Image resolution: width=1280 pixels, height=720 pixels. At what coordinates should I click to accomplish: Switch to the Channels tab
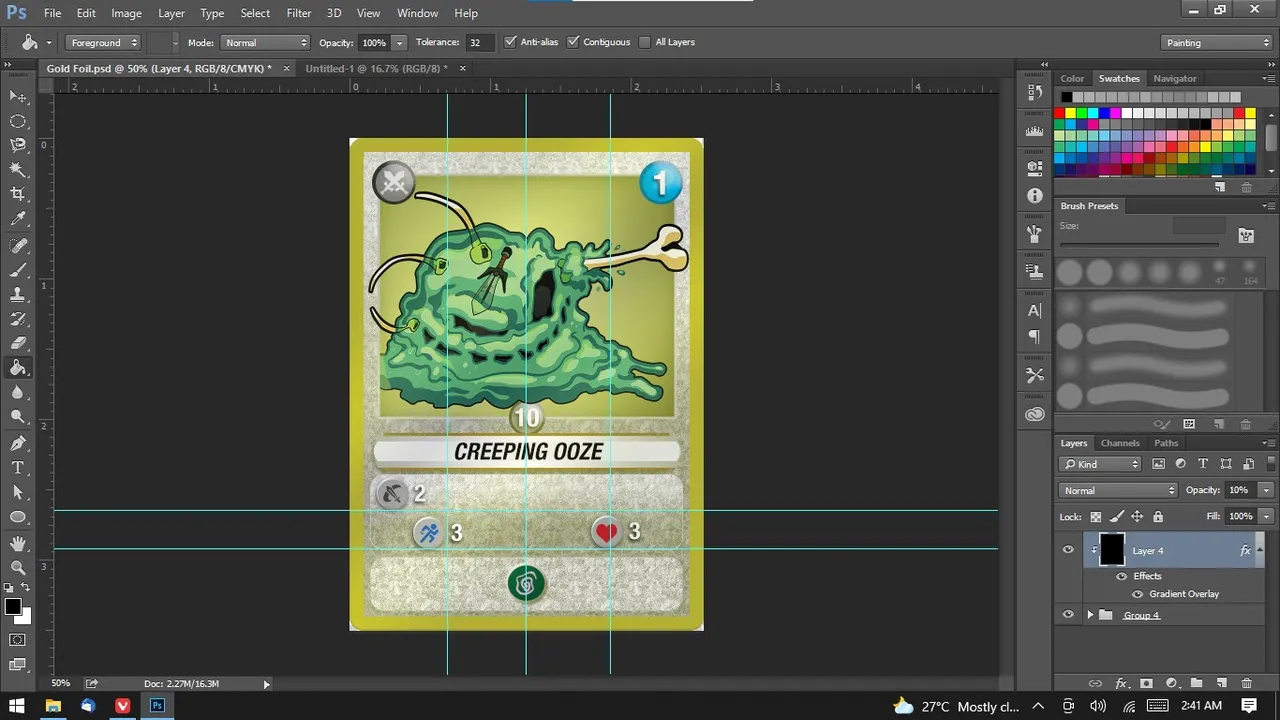pos(1120,443)
